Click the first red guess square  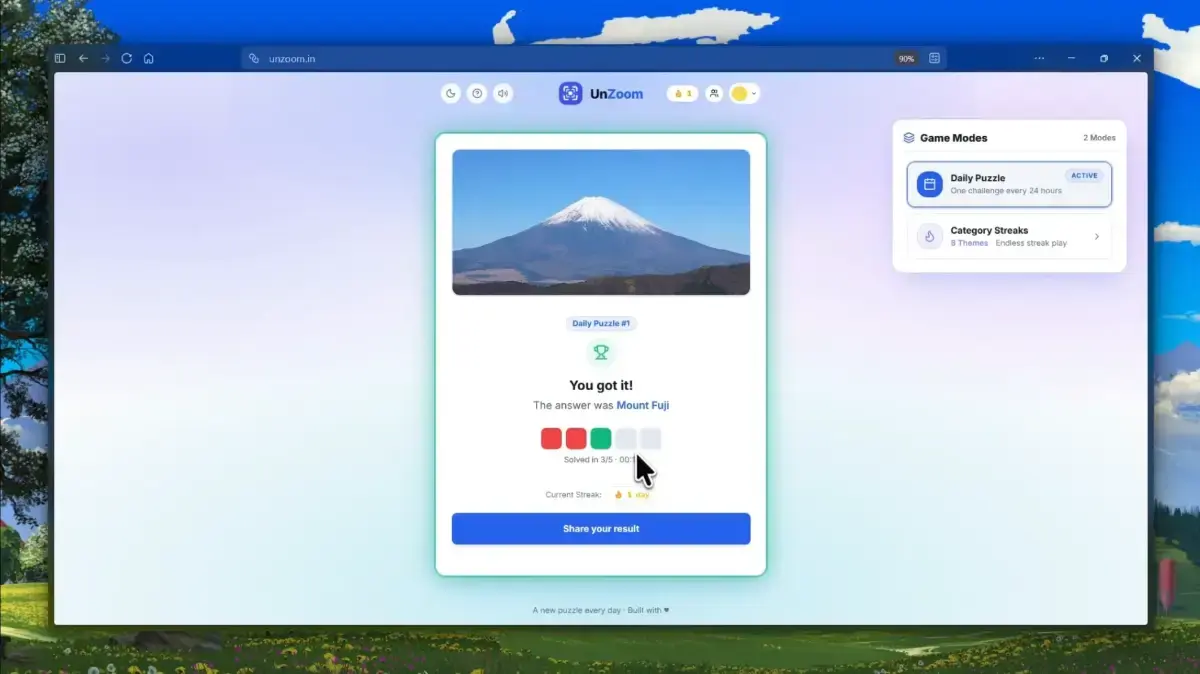(551, 438)
